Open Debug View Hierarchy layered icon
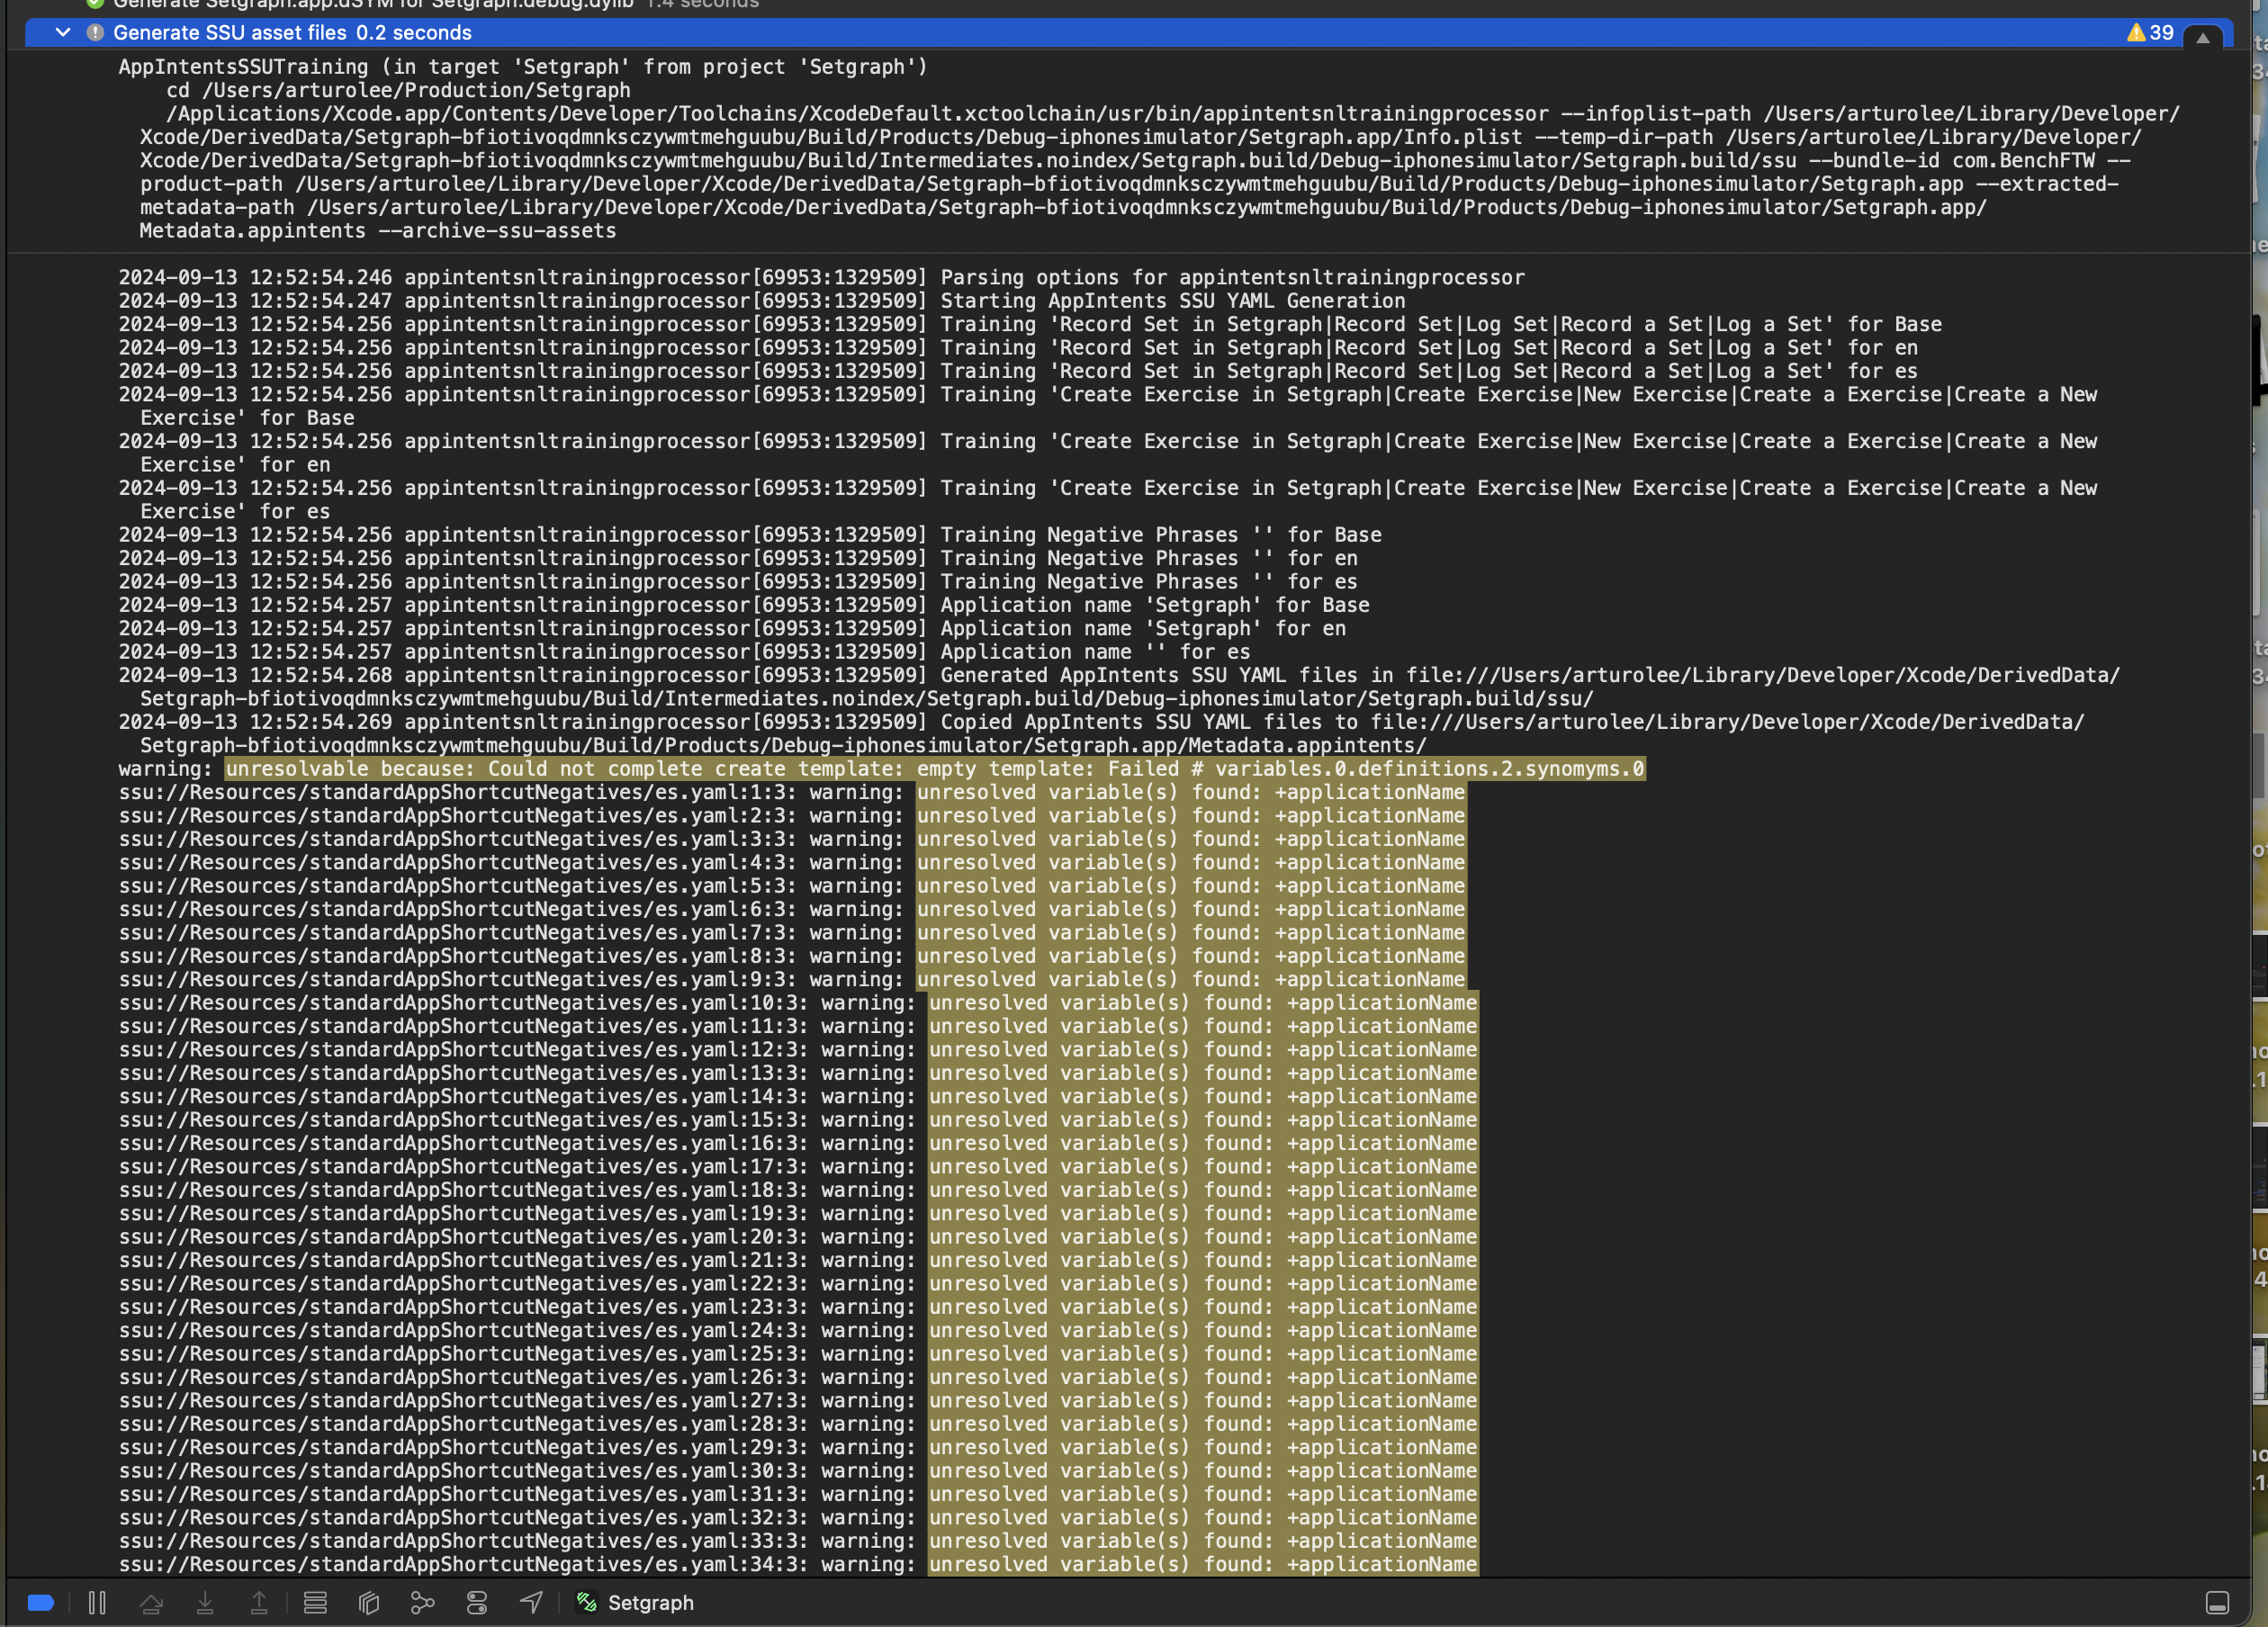Viewport: 2268px width, 1627px height. (369, 1603)
